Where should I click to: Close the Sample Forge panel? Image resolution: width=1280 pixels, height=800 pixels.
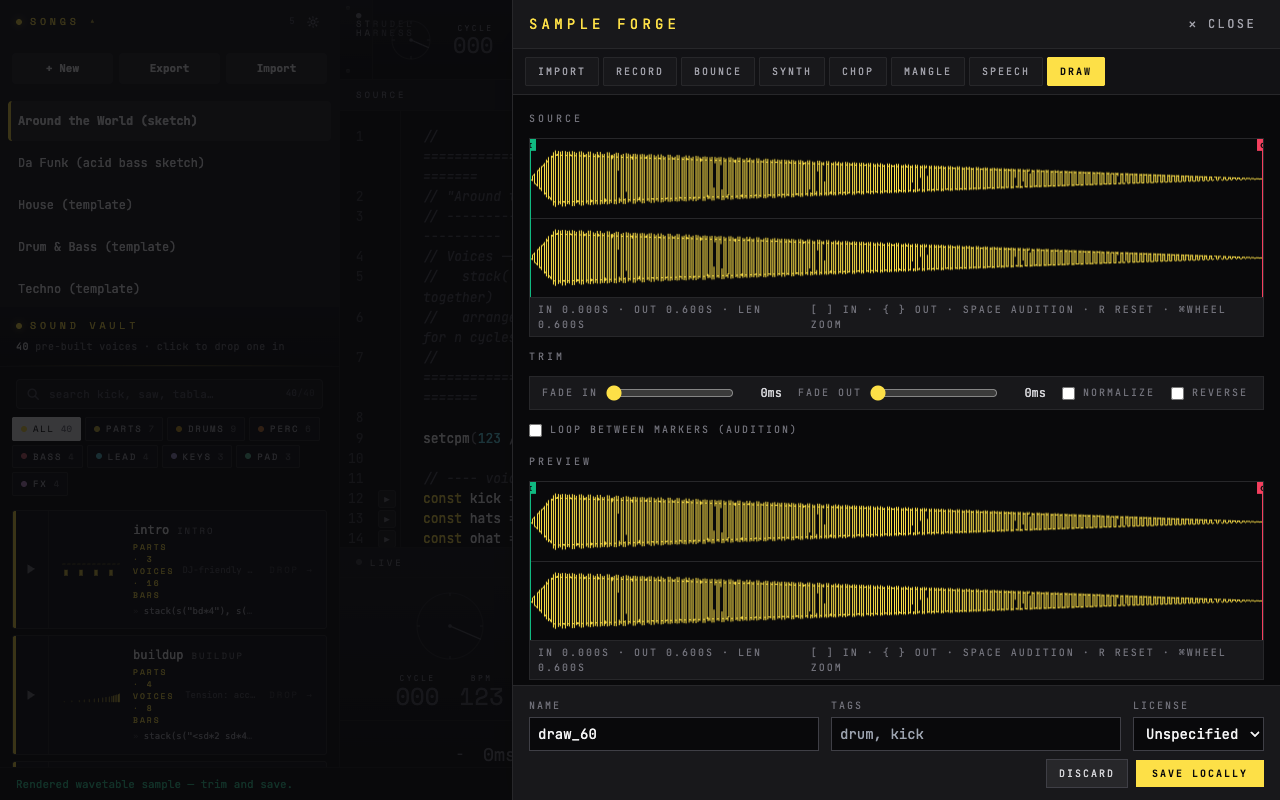pos(1221,24)
